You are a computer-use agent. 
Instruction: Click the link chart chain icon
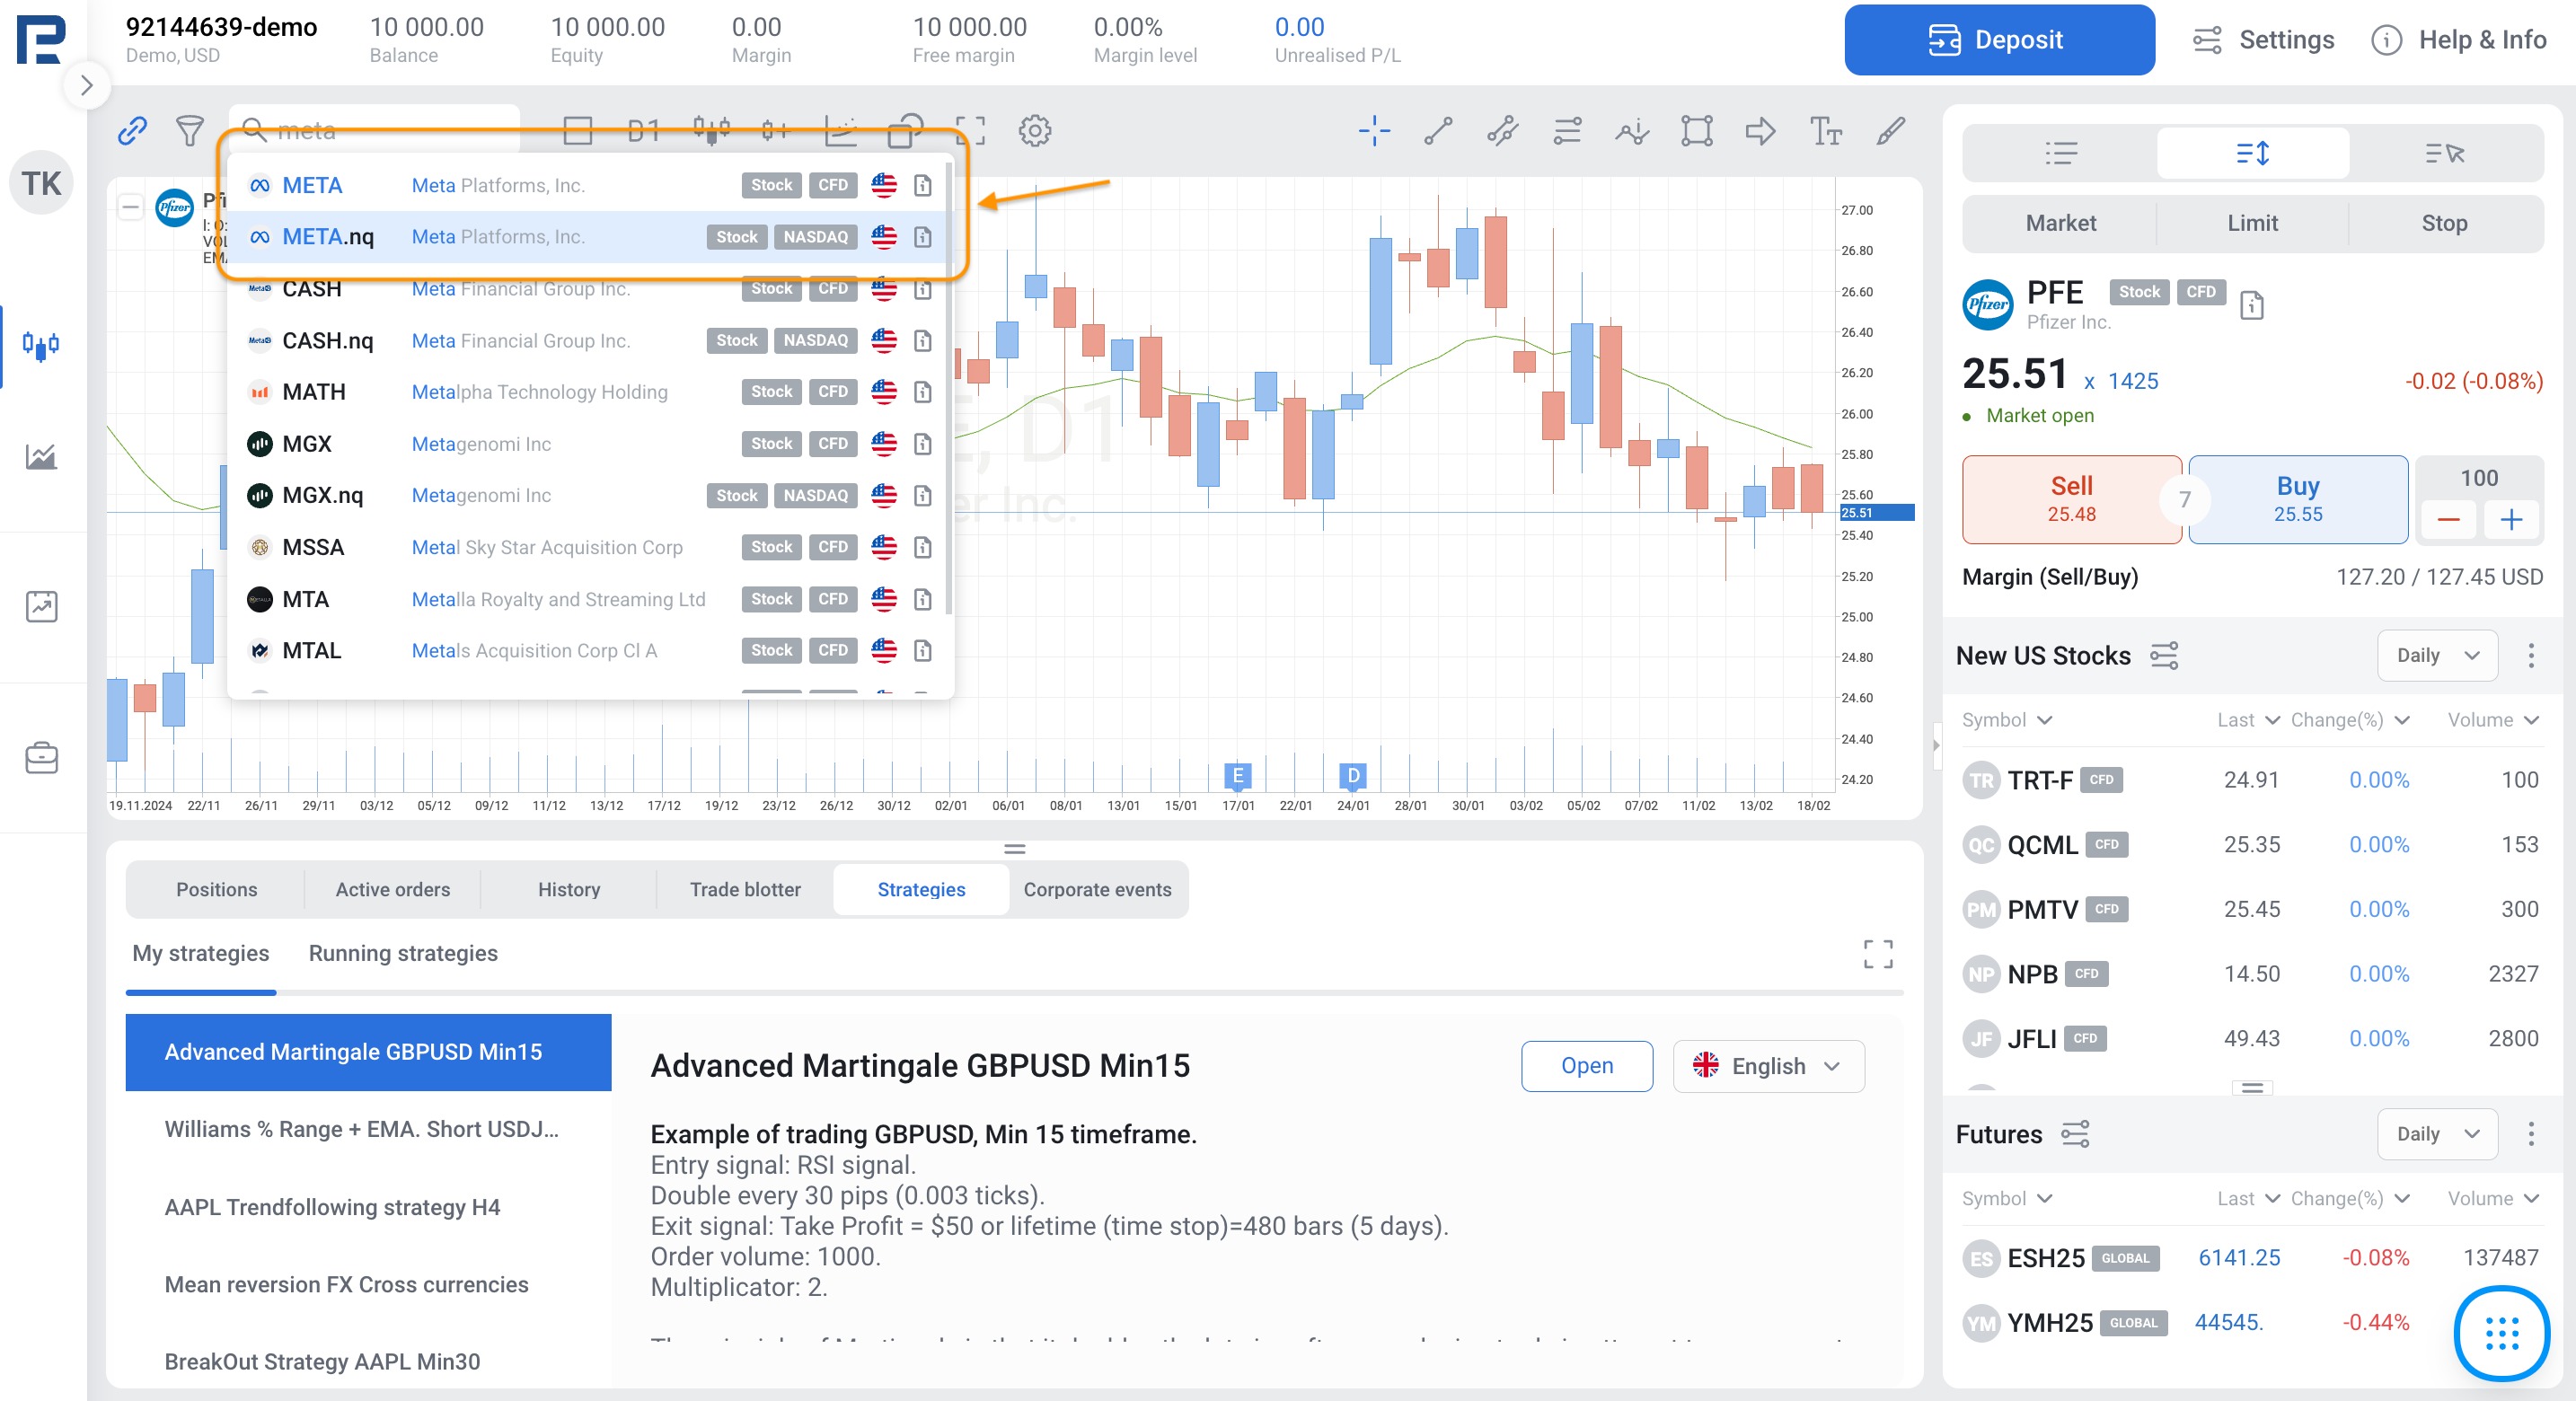(x=132, y=131)
